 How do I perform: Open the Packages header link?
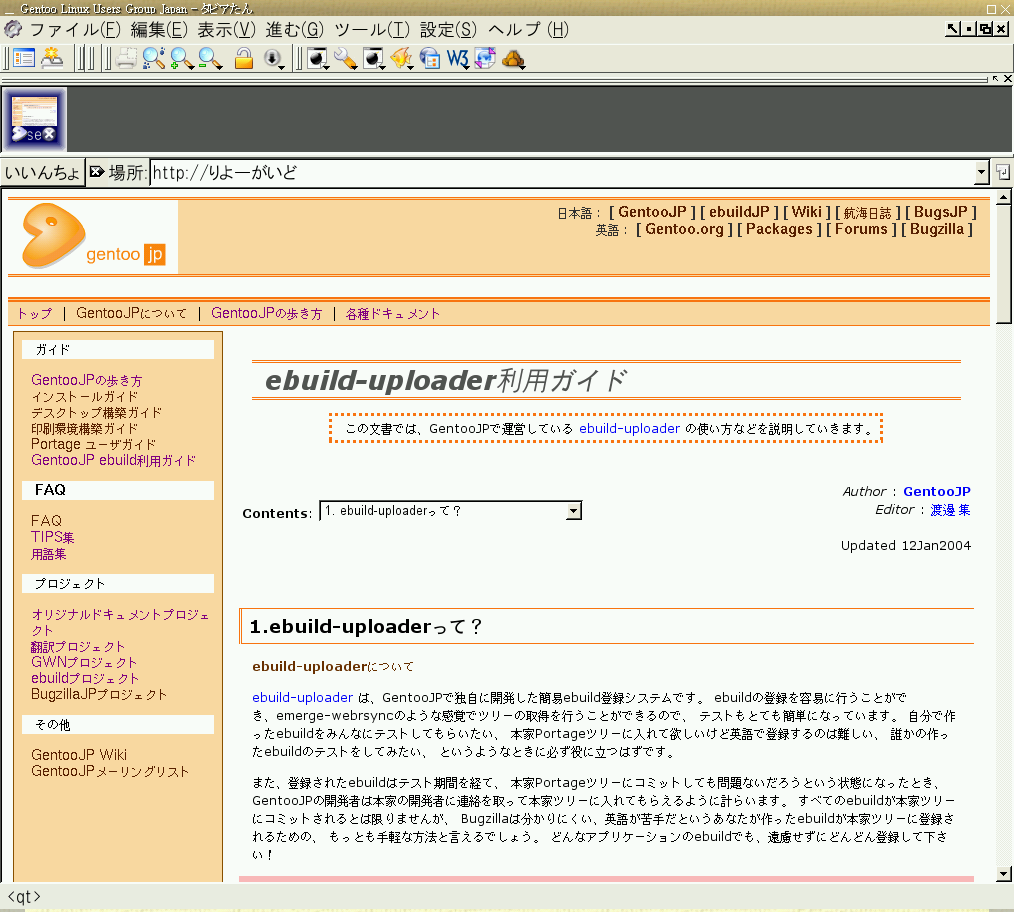tap(779, 229)
